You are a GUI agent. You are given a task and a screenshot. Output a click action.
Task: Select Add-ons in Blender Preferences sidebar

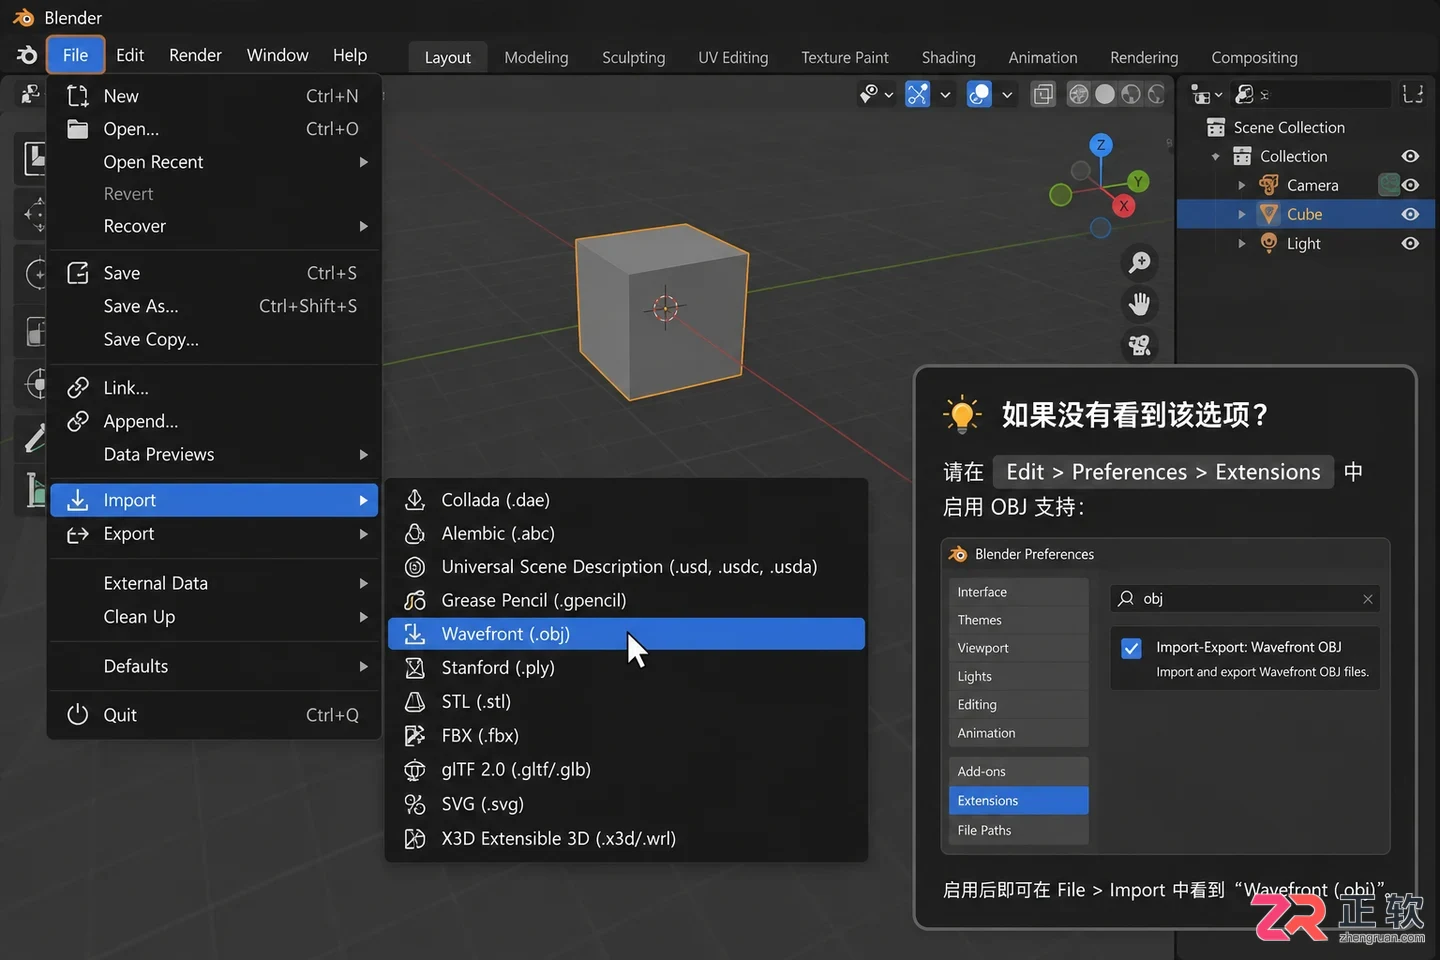[1018, 771]
